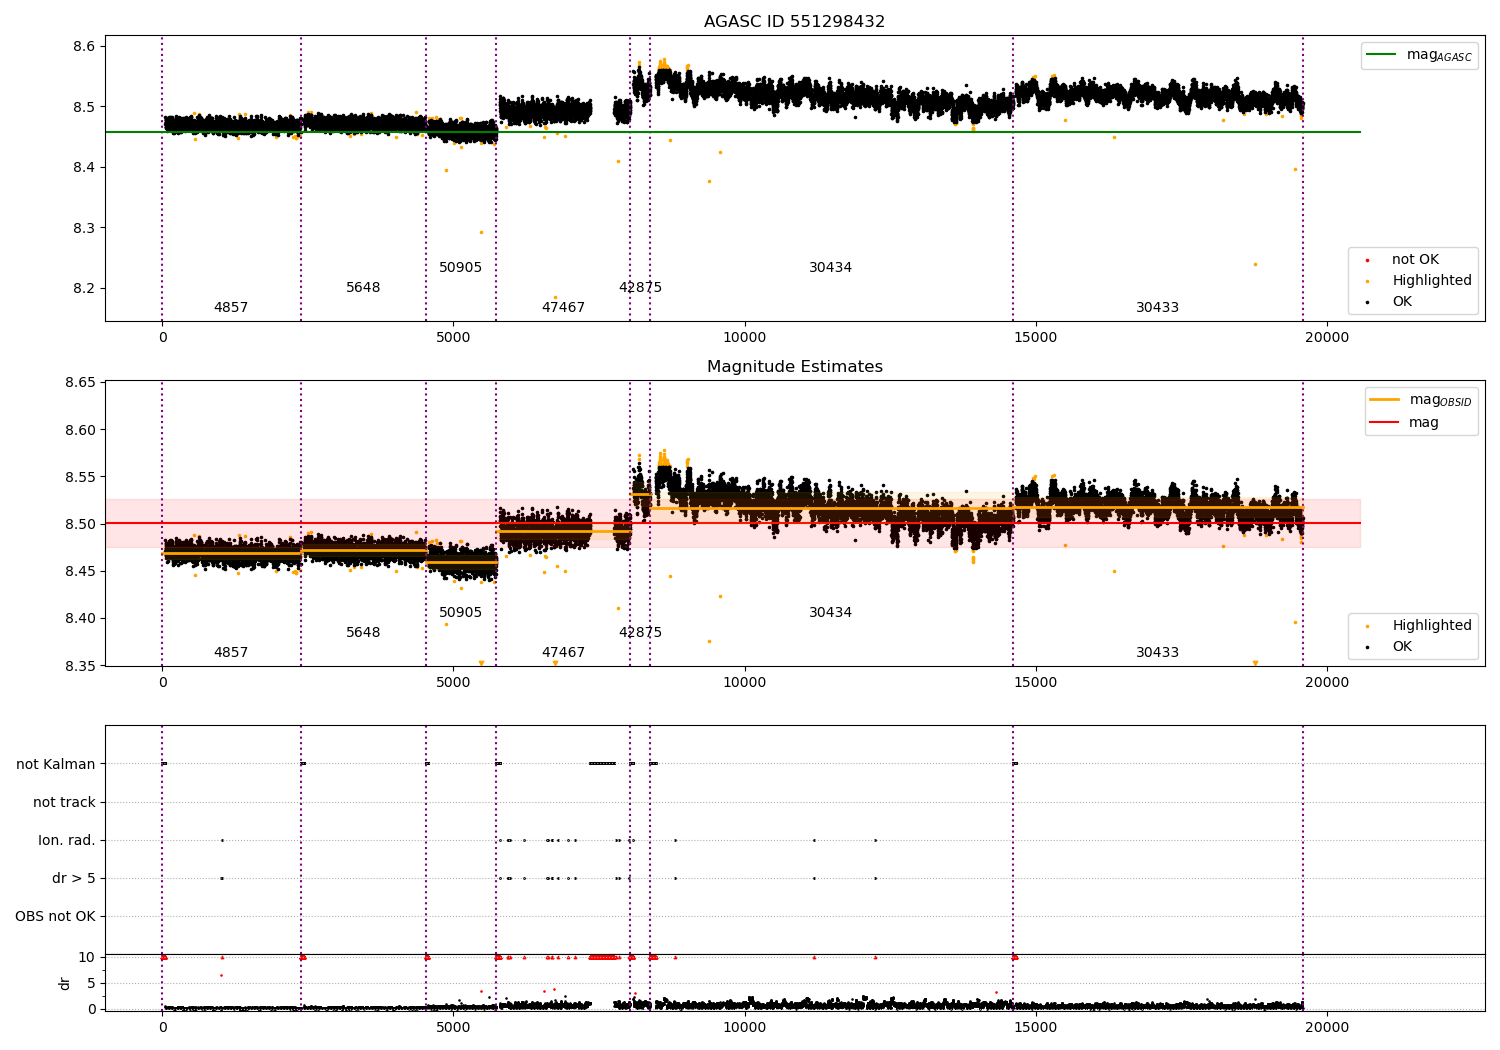Viewport: 1500px width, 1050px height.
Task: Click 'OK' entry in the Magnitude Estimates legend
Action: 1402,647
